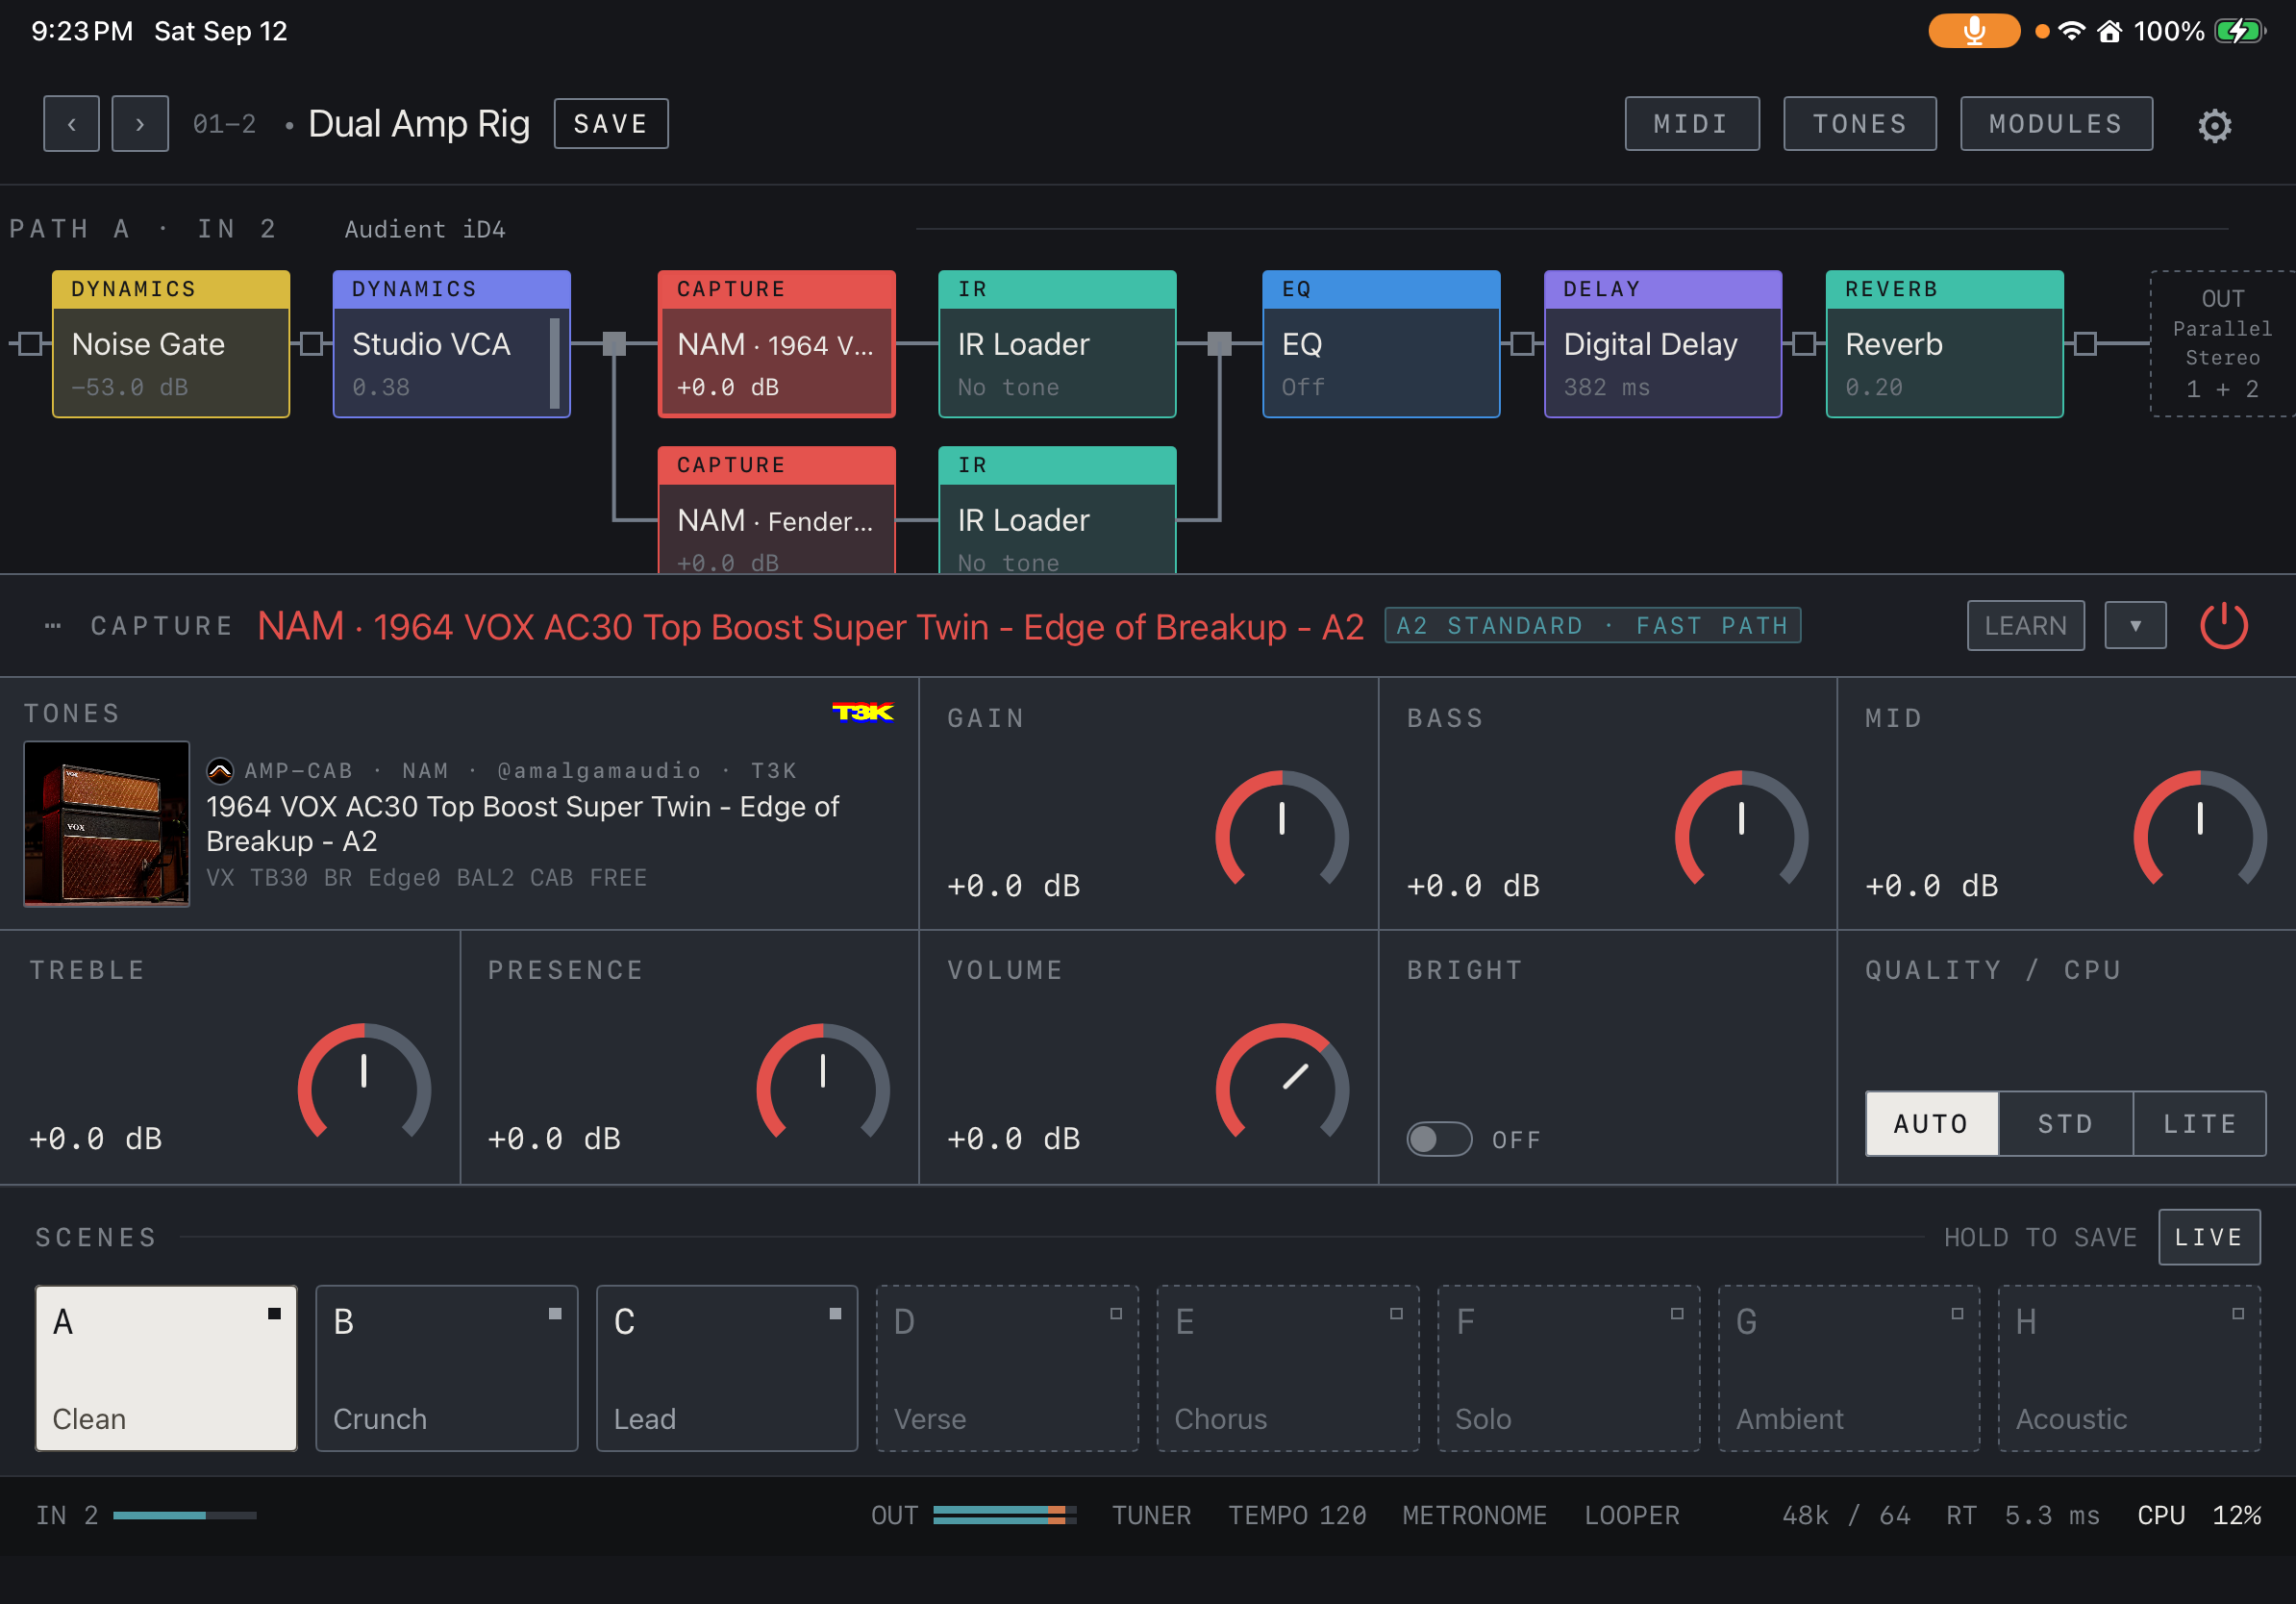
Task: Click the Dual Amp Rig preset name
Action: pos(419,124)
